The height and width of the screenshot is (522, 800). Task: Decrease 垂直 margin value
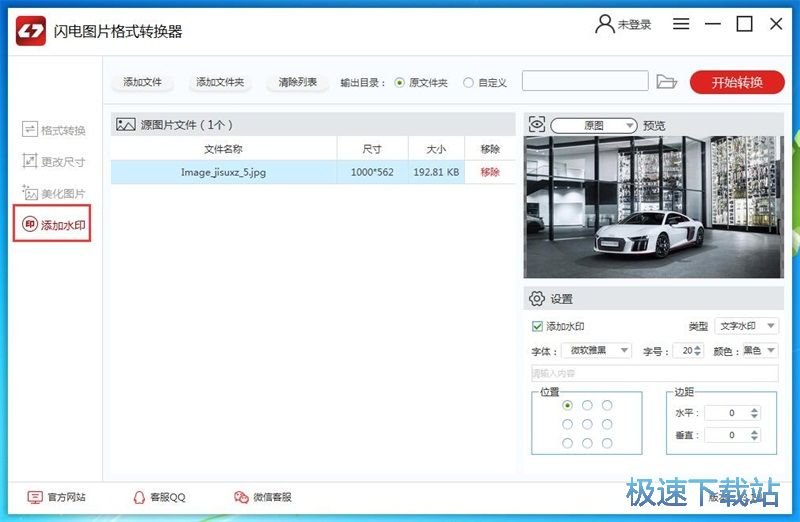coord(755,439)
